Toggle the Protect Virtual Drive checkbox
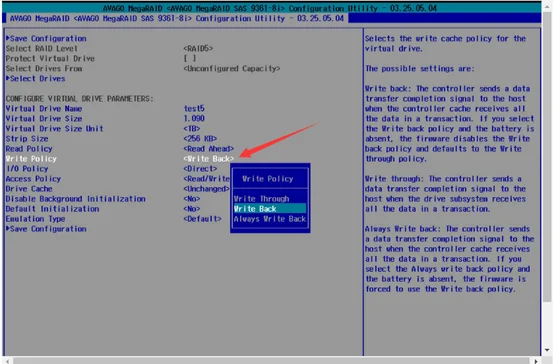 click(x=190, y=58)
